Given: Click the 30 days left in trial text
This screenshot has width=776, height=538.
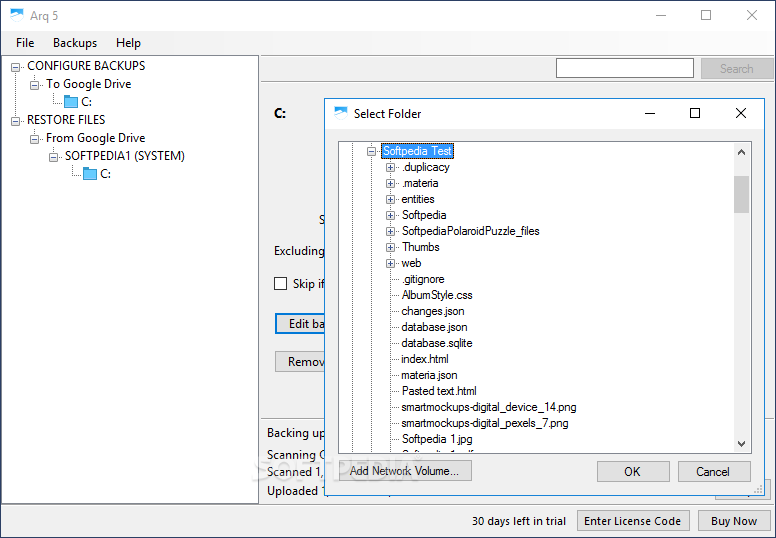Looking at the screenshot, I should [x=519, y=521].
